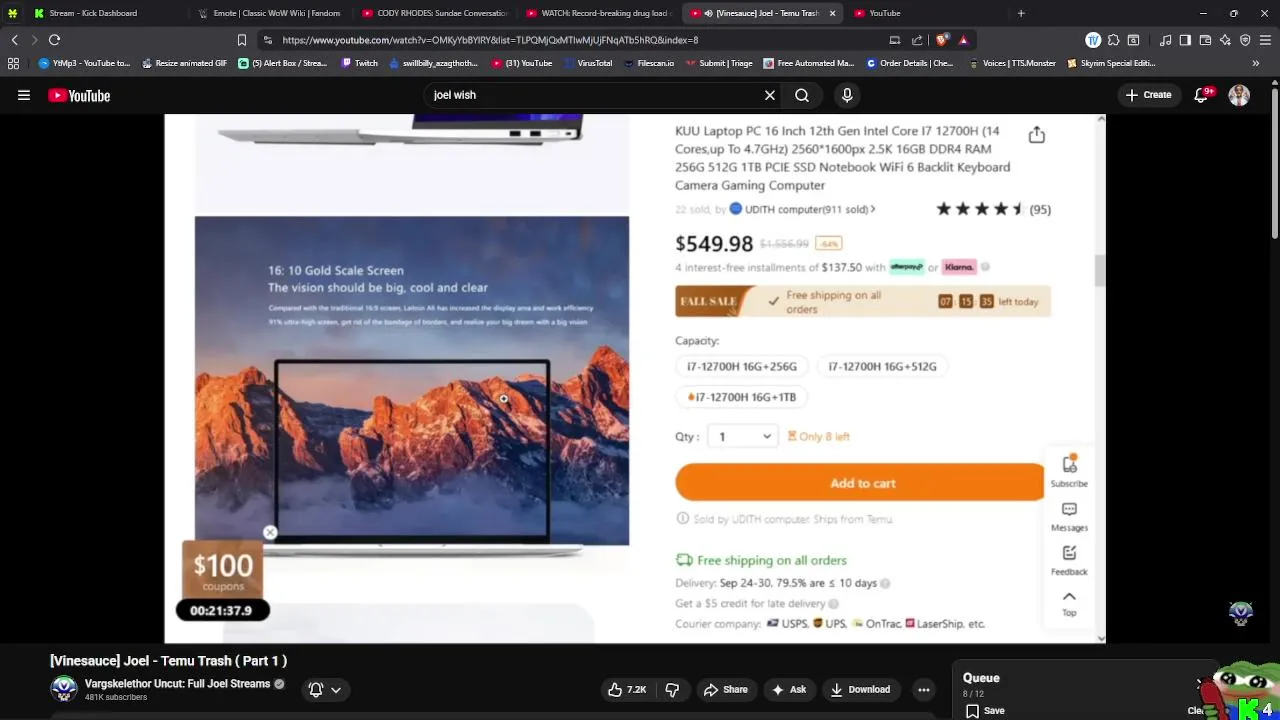The image size is (1280, 720).
Task: Open the Alert Box / Streamlabs bookmark
Action: [x=283, y=63]
